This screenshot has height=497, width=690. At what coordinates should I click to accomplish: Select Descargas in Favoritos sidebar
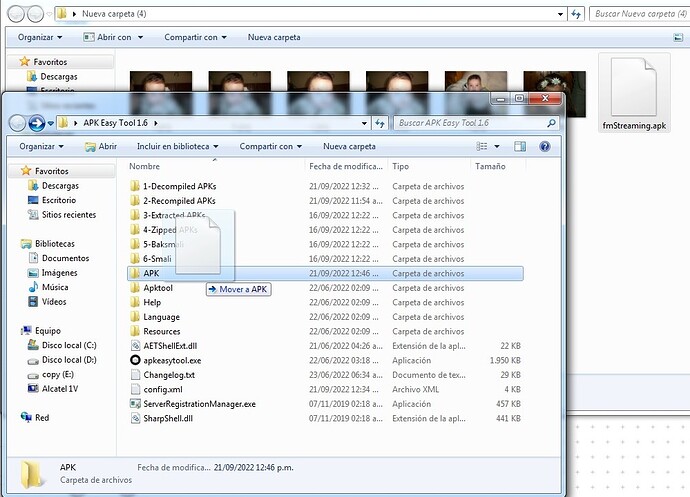tap(60, 185)
